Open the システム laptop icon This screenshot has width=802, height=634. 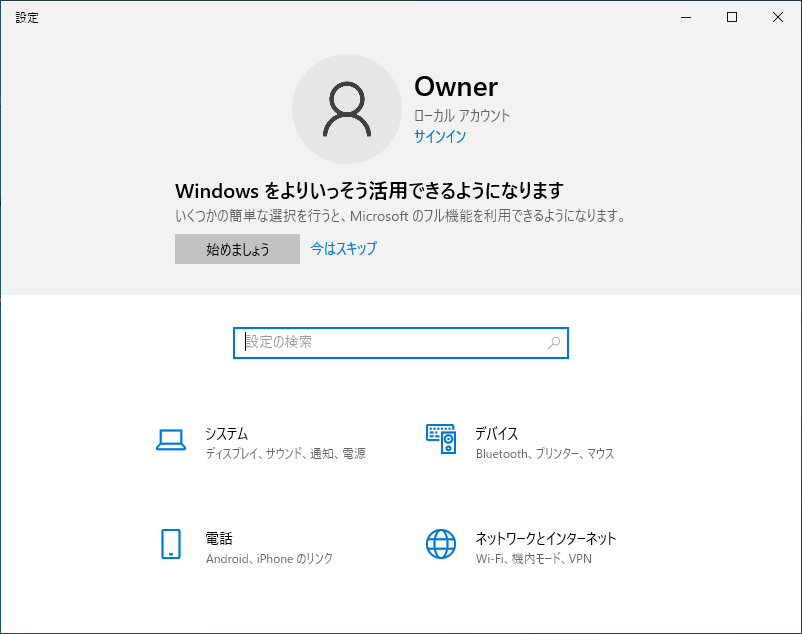click(x=171, y=440)
